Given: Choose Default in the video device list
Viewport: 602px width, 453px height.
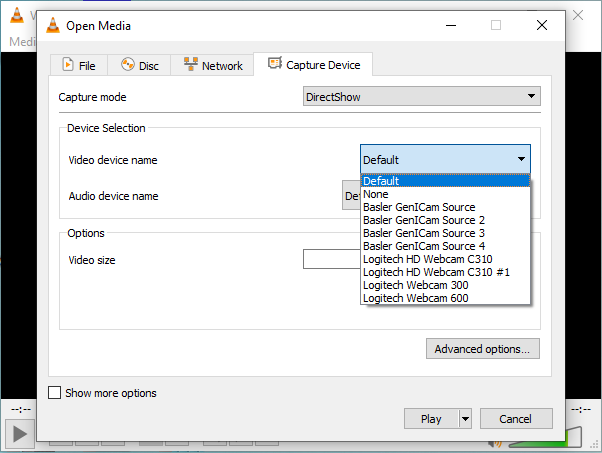Looking at the screenshot, I should click(445, 181).
